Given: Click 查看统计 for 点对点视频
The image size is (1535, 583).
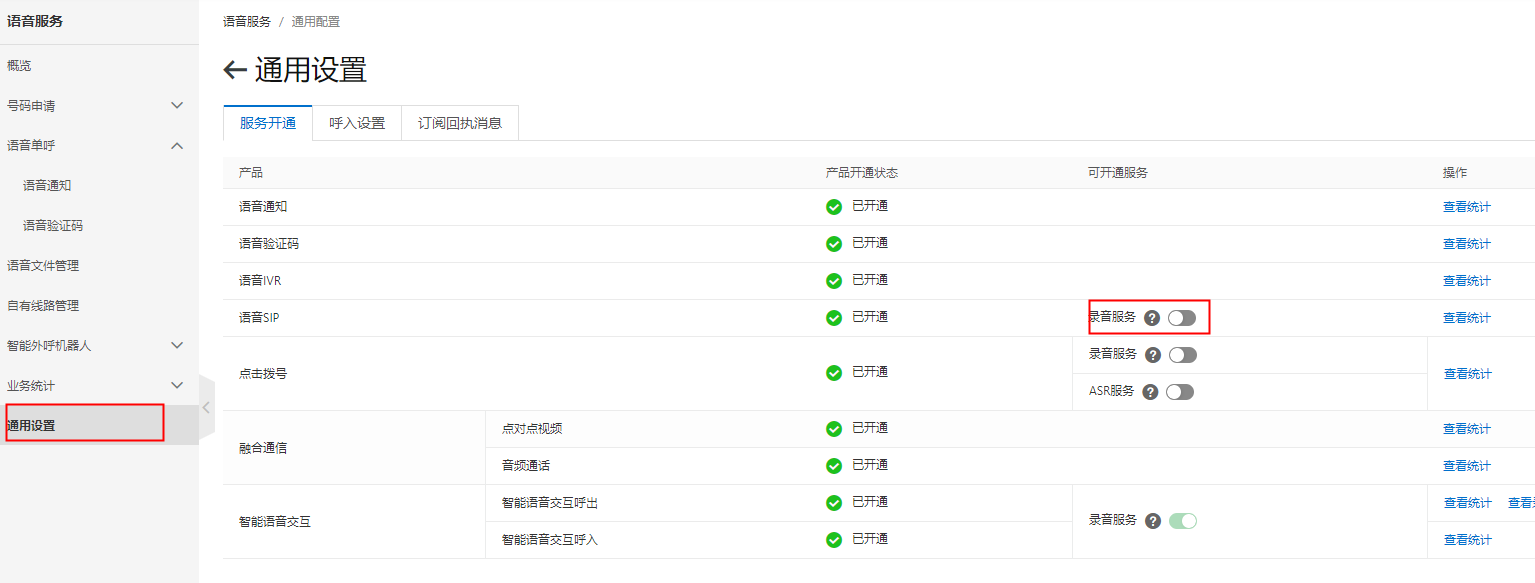Looking at the screenshot, I should coord(1466,429).
